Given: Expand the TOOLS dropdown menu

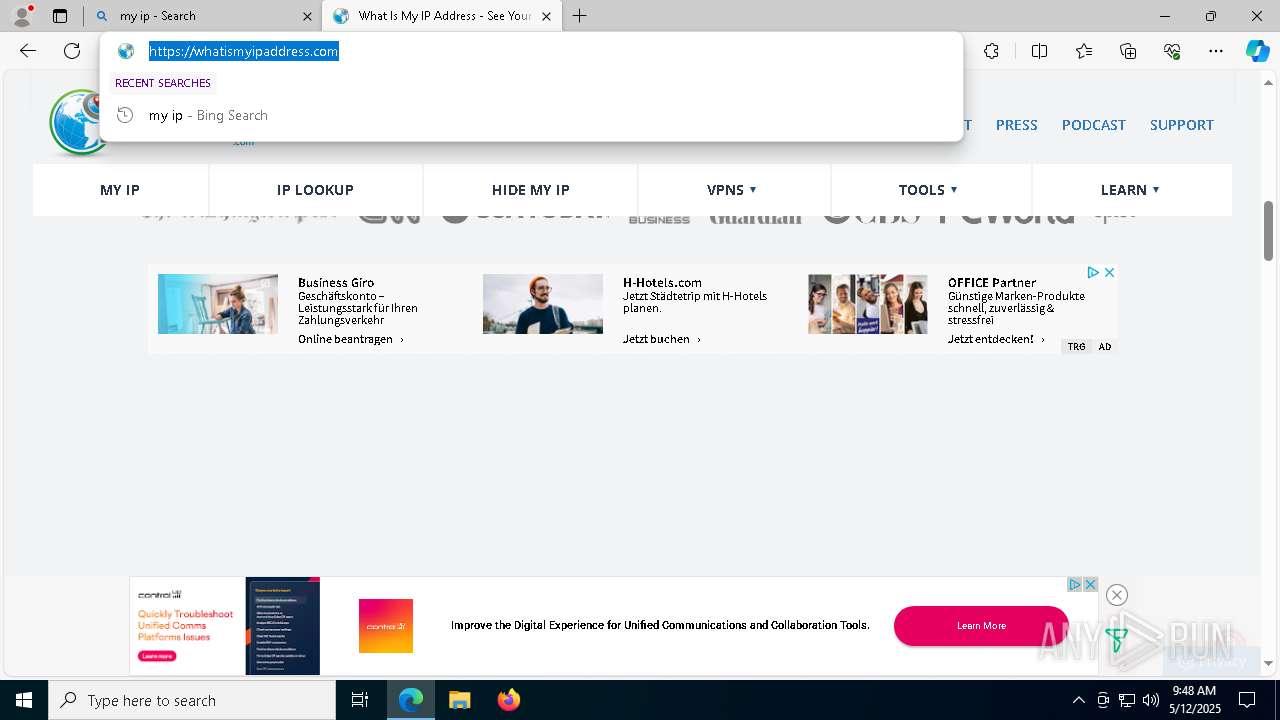Looking at the screenshot, I should tap(928, 190).
